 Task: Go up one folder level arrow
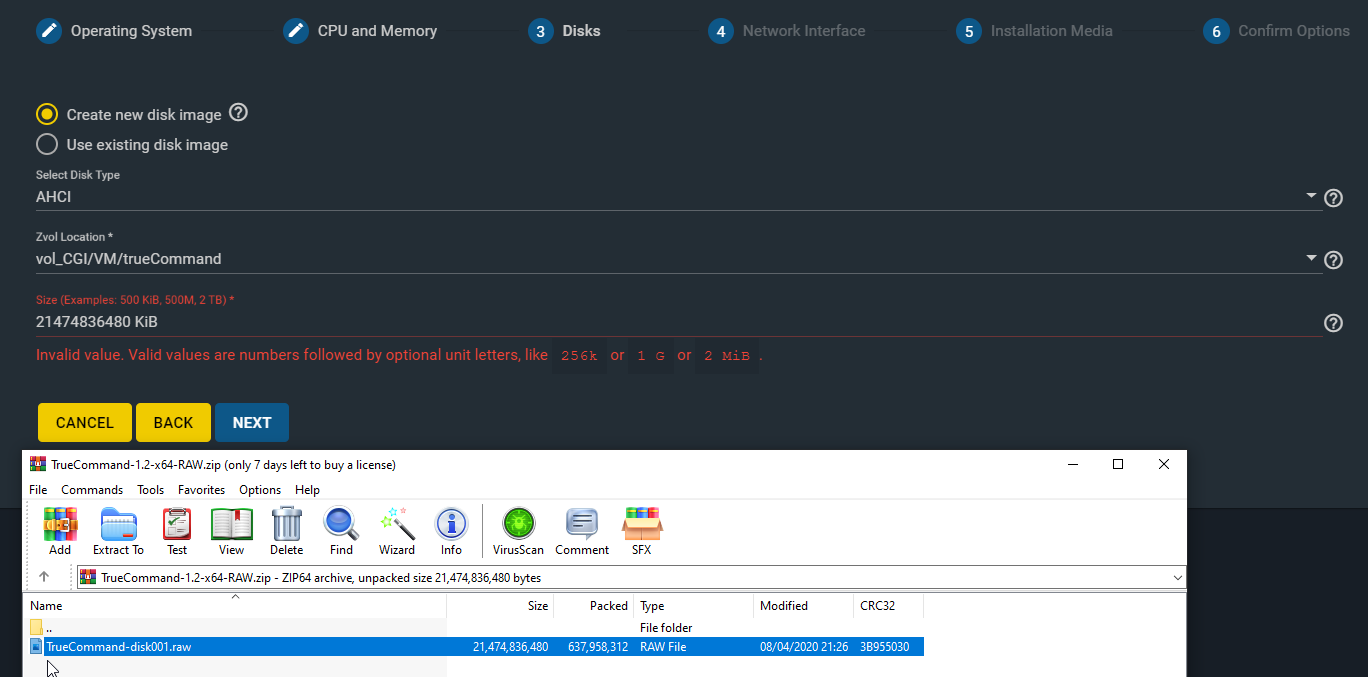pyautogui.click(x=44, y=577)
